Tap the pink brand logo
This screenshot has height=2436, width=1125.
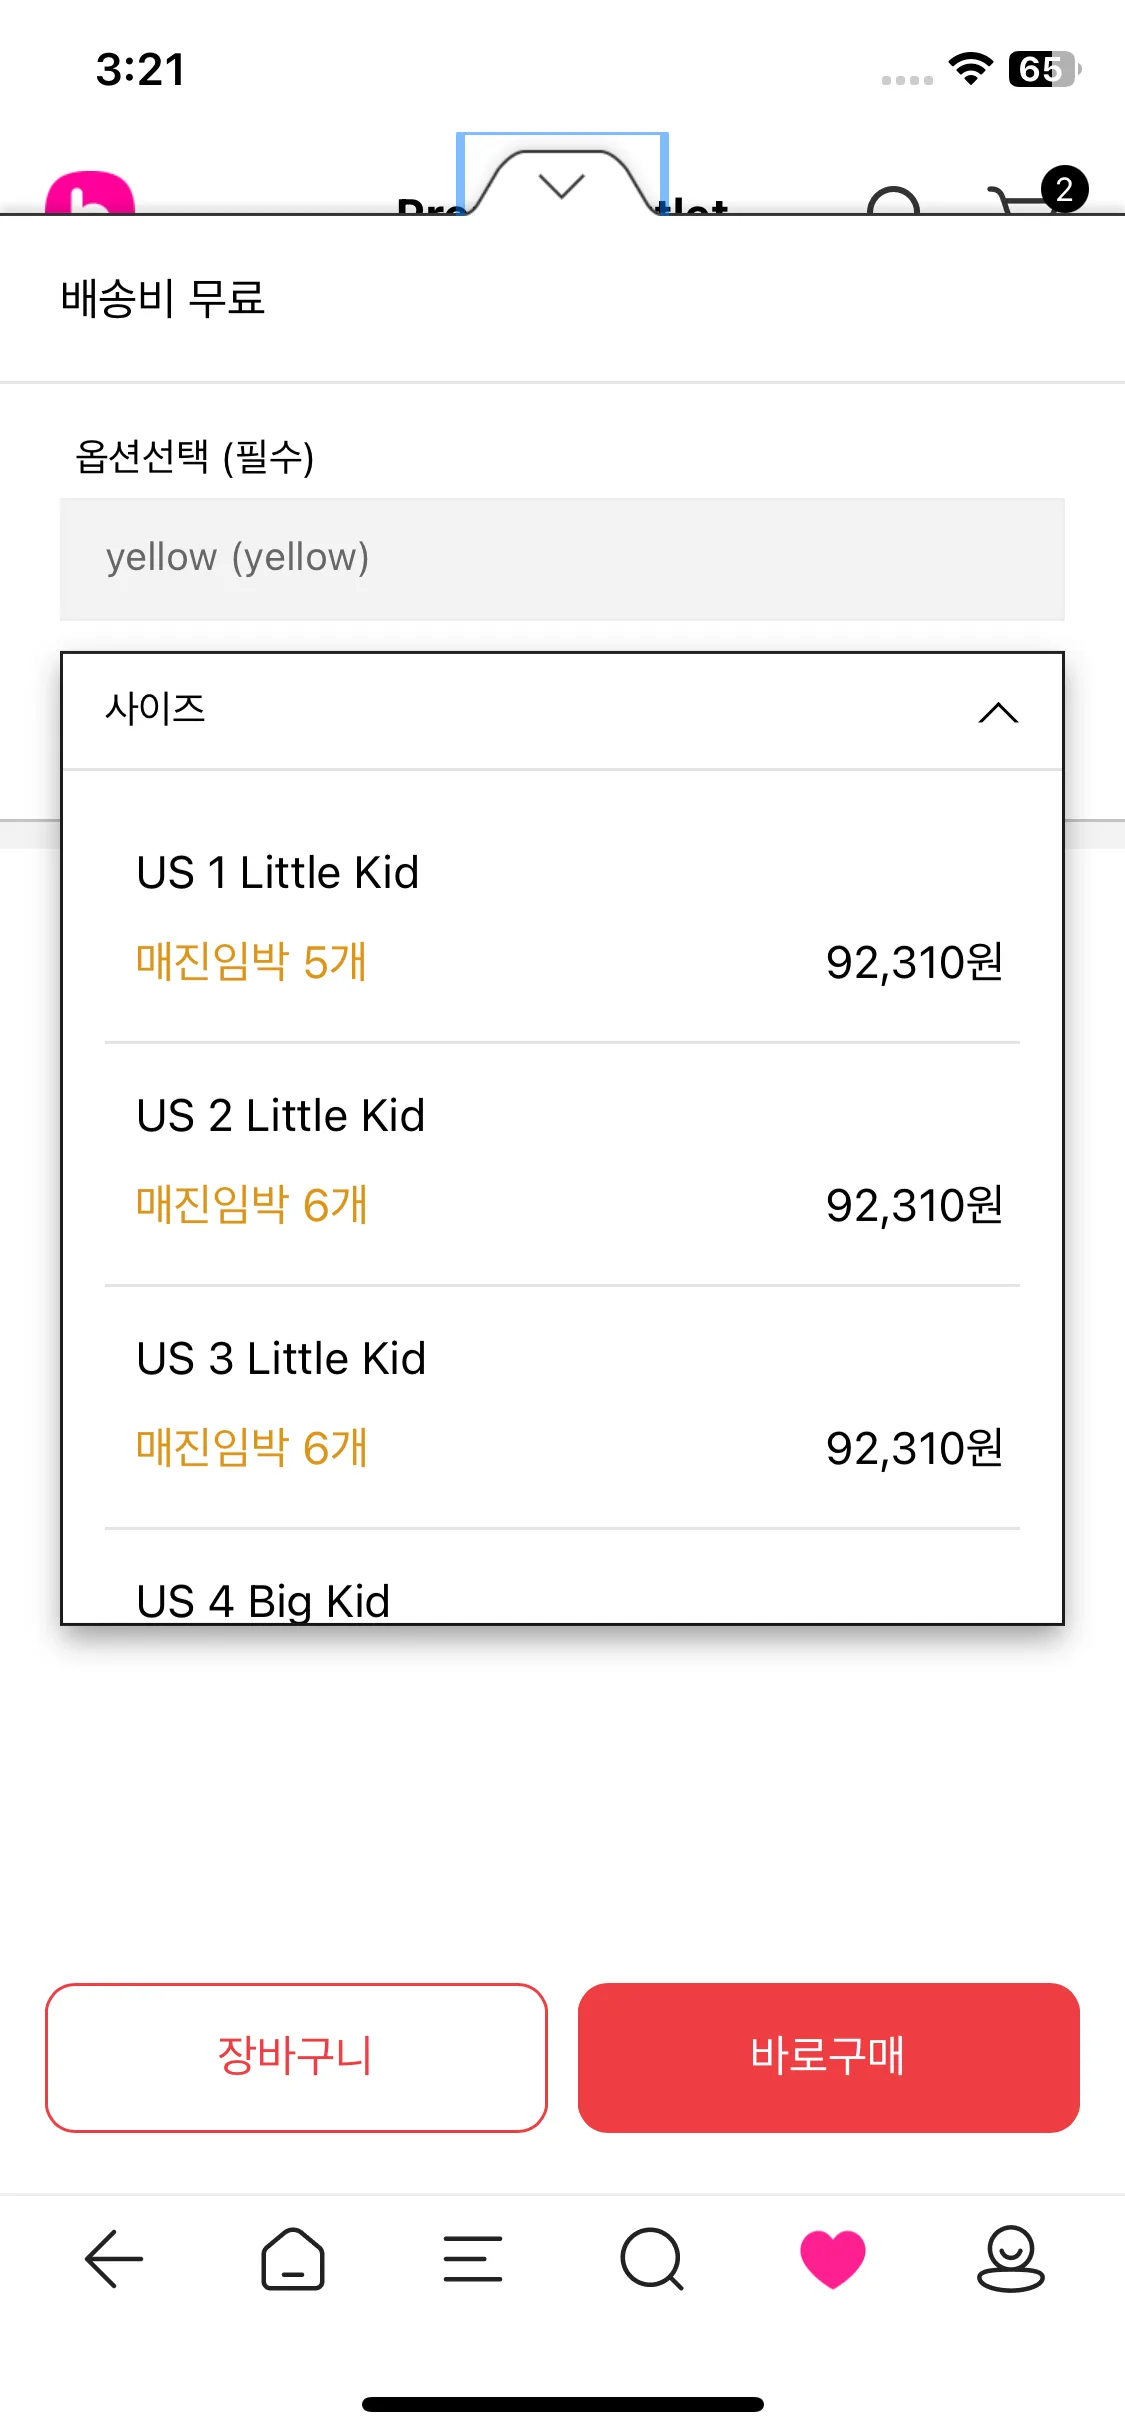pyautogui.click(x=90, y=194)
